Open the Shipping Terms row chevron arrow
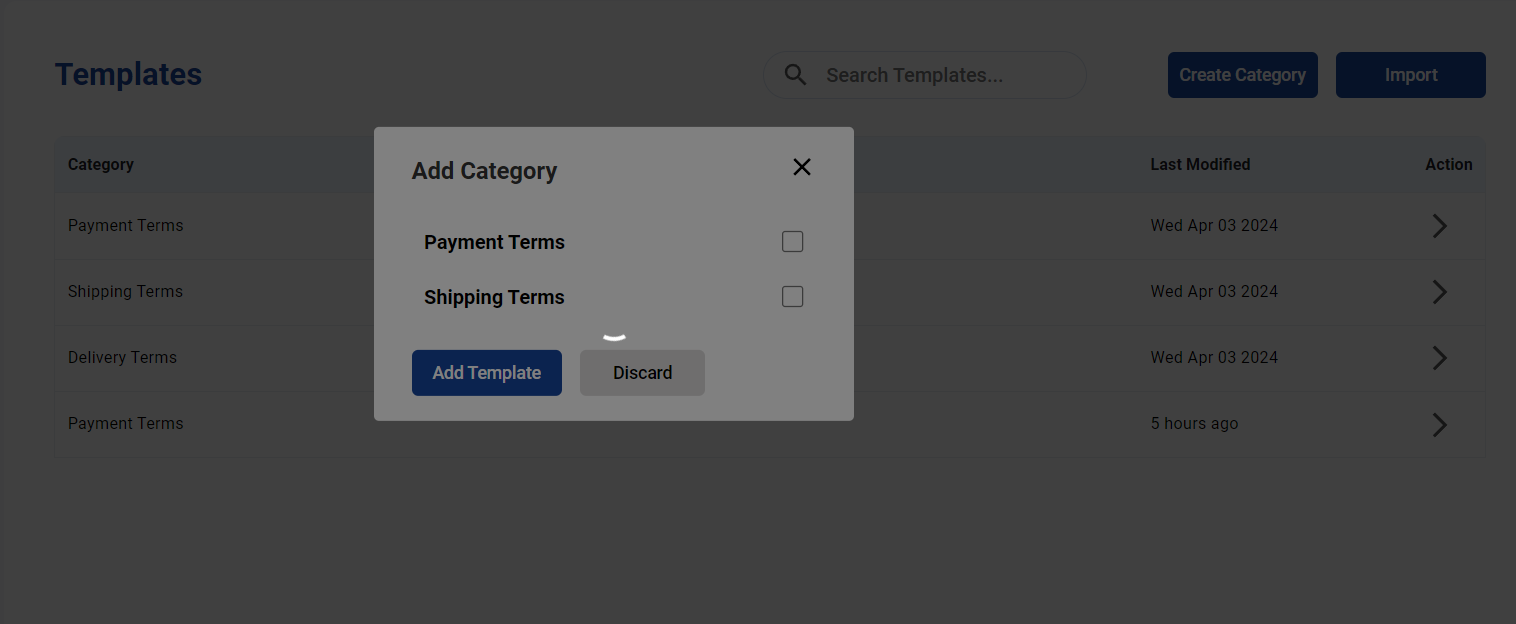This screenshot has width=1516, height=624. (x=1439, y=292)
